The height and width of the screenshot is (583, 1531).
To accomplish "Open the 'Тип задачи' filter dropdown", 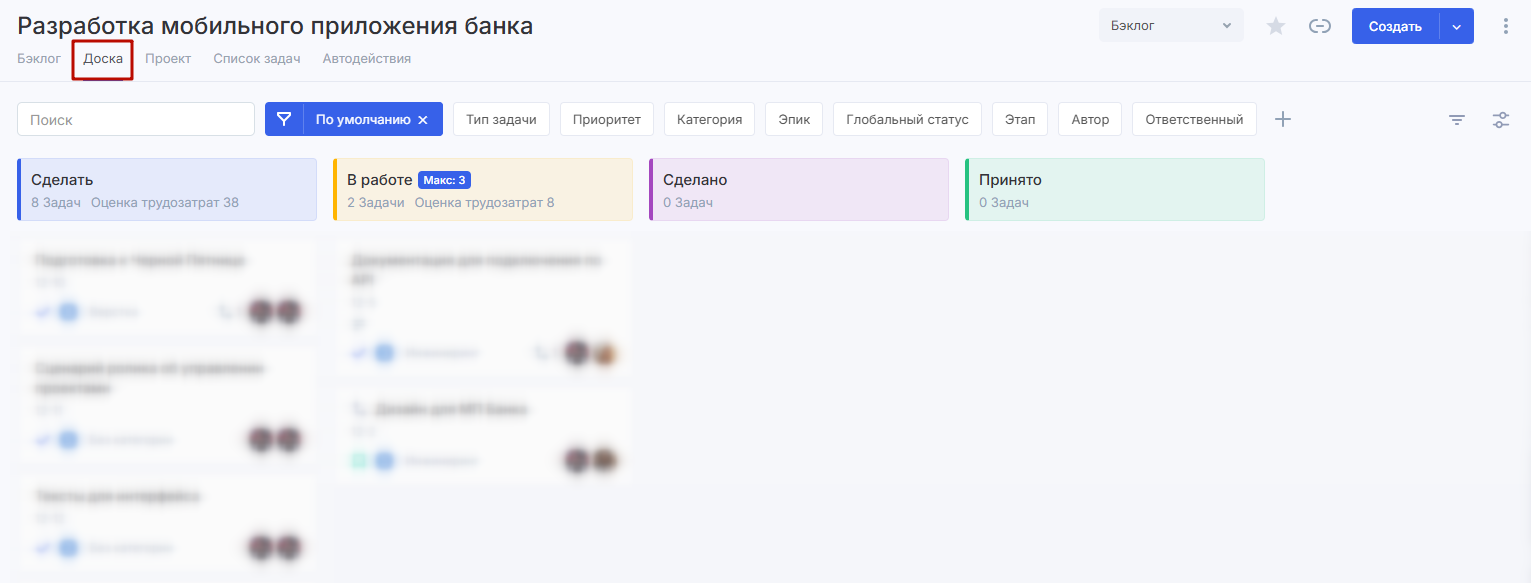I will click(x=501, y=120).
